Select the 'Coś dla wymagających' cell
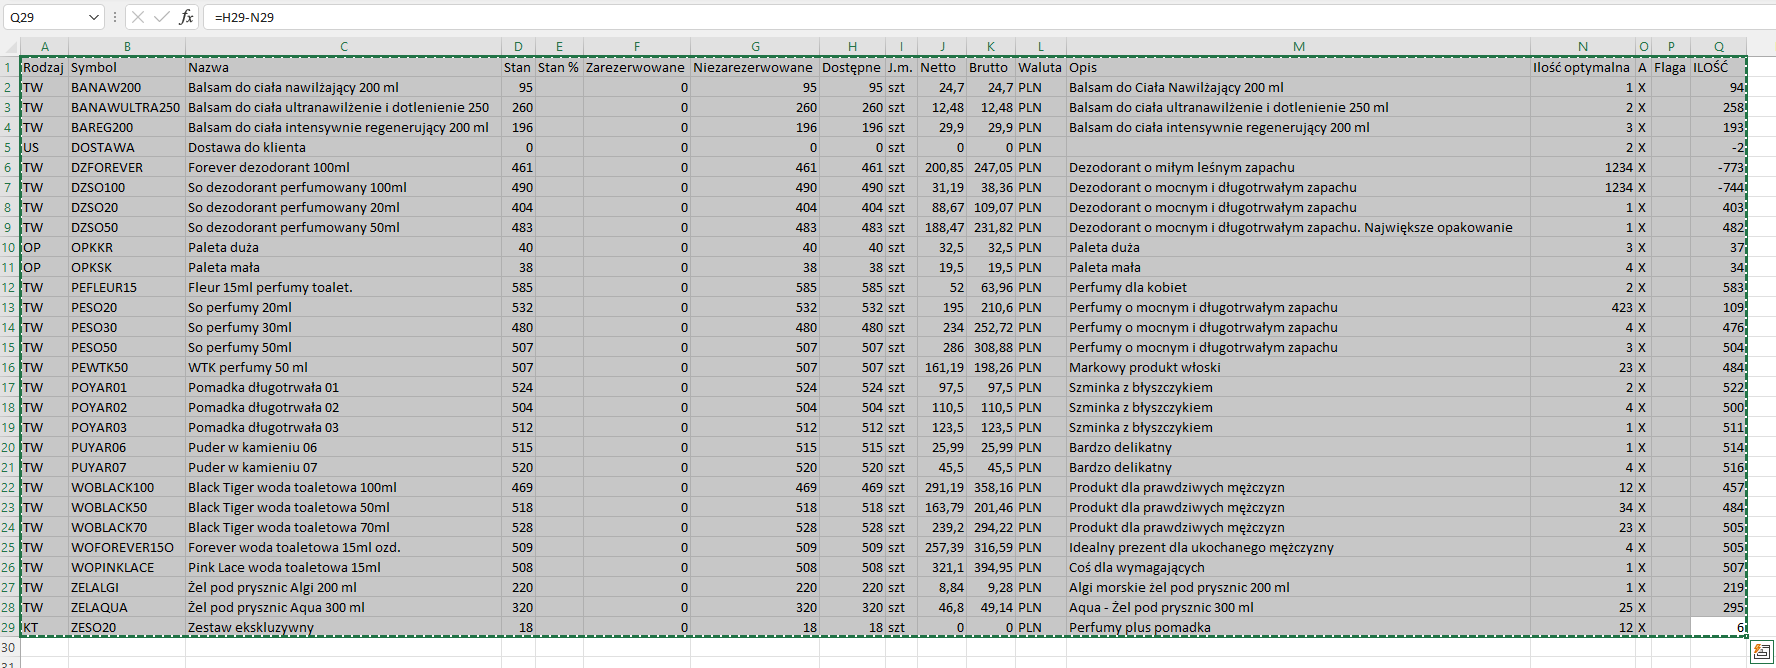The image size is (1776, 668). pos(1298,567)
